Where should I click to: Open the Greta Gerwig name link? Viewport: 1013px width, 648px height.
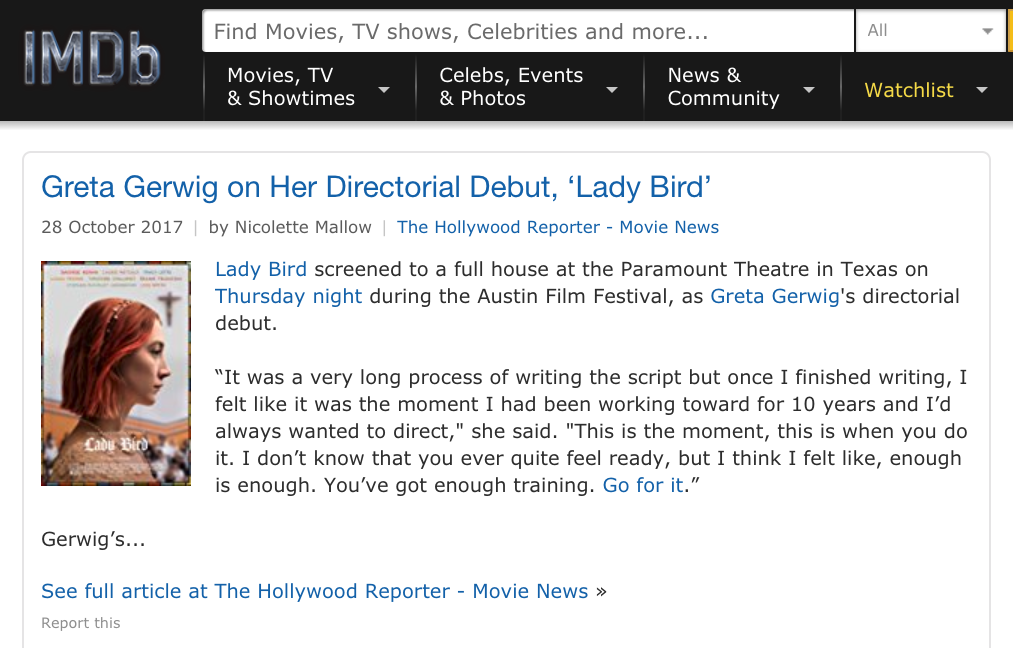coord(775,296)
